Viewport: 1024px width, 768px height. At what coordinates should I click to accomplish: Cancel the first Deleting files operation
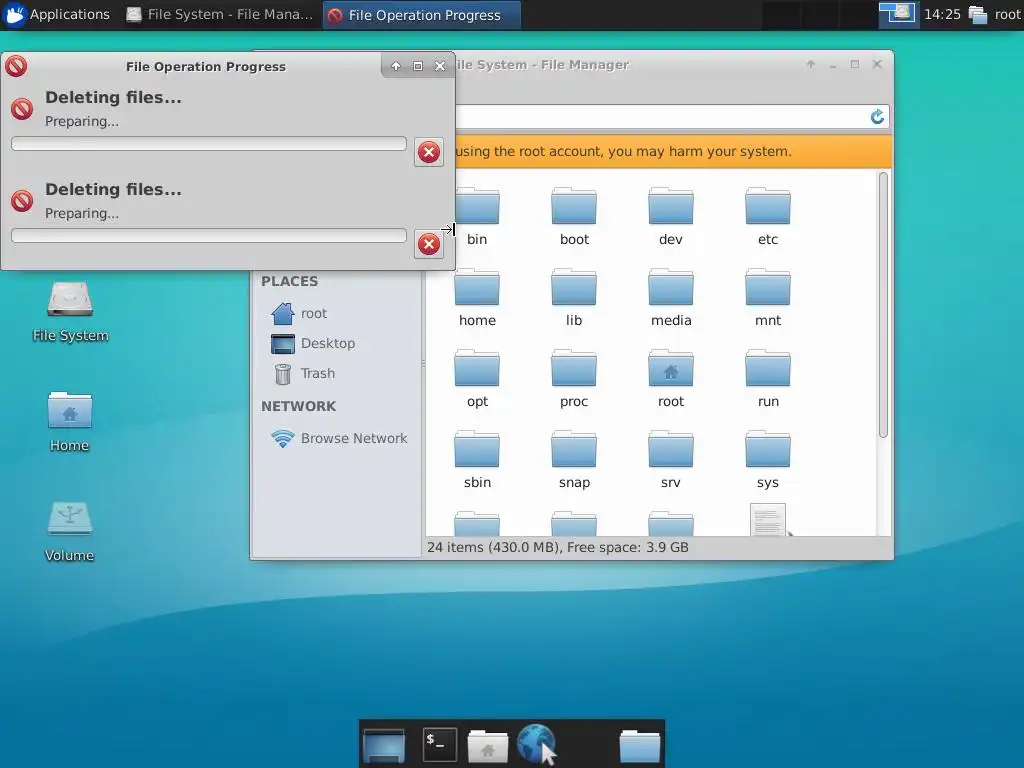(428, 152)
